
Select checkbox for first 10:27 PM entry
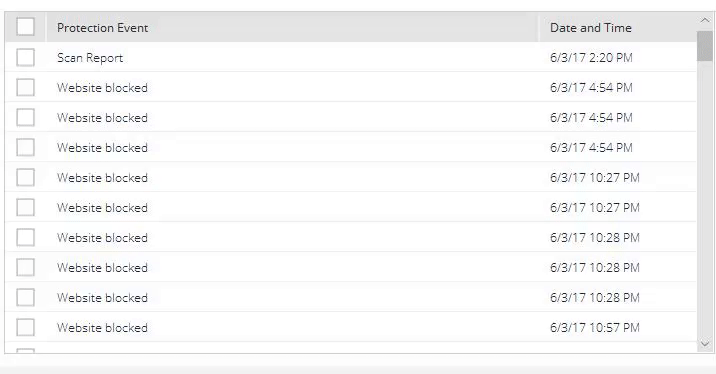tap(25, 177)
